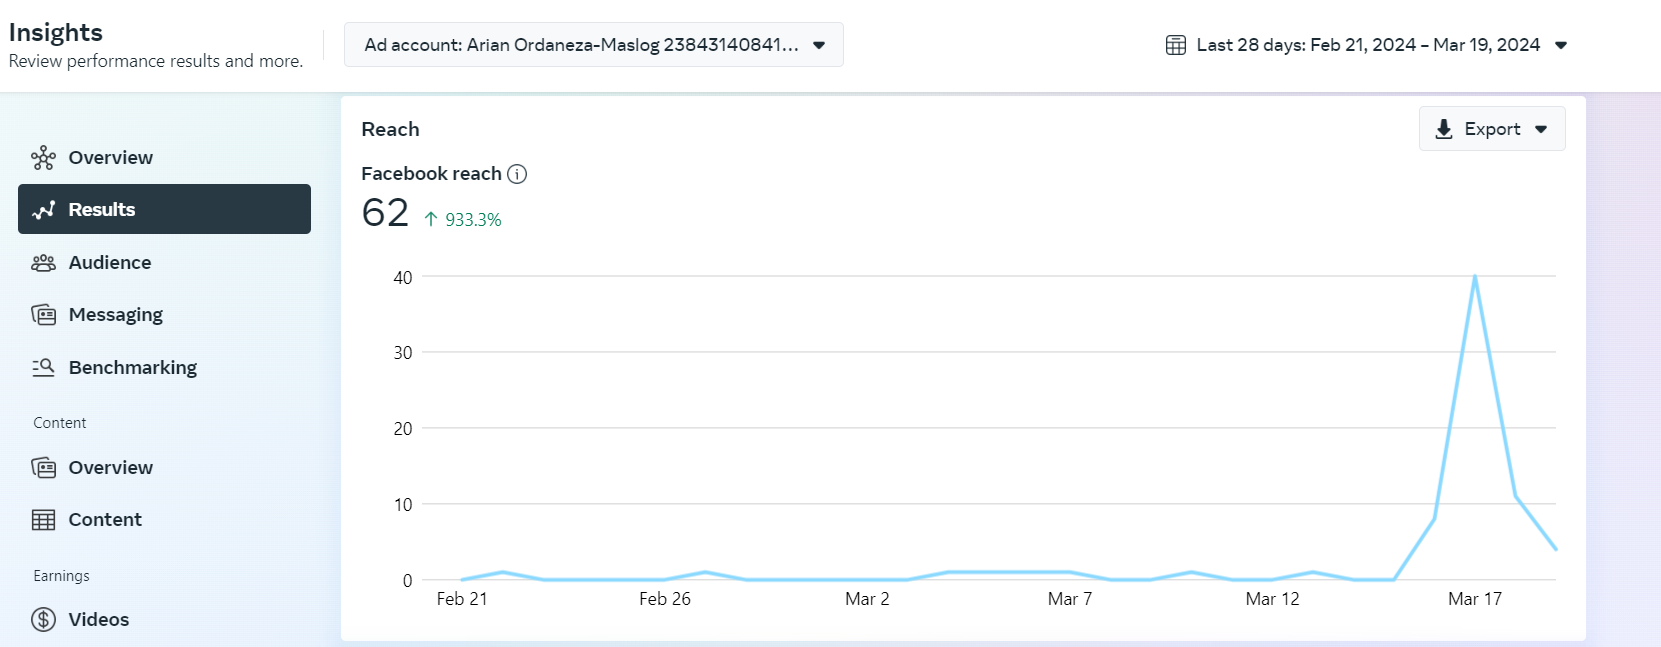Click the y-axis value 30

[x=403, y=353]
